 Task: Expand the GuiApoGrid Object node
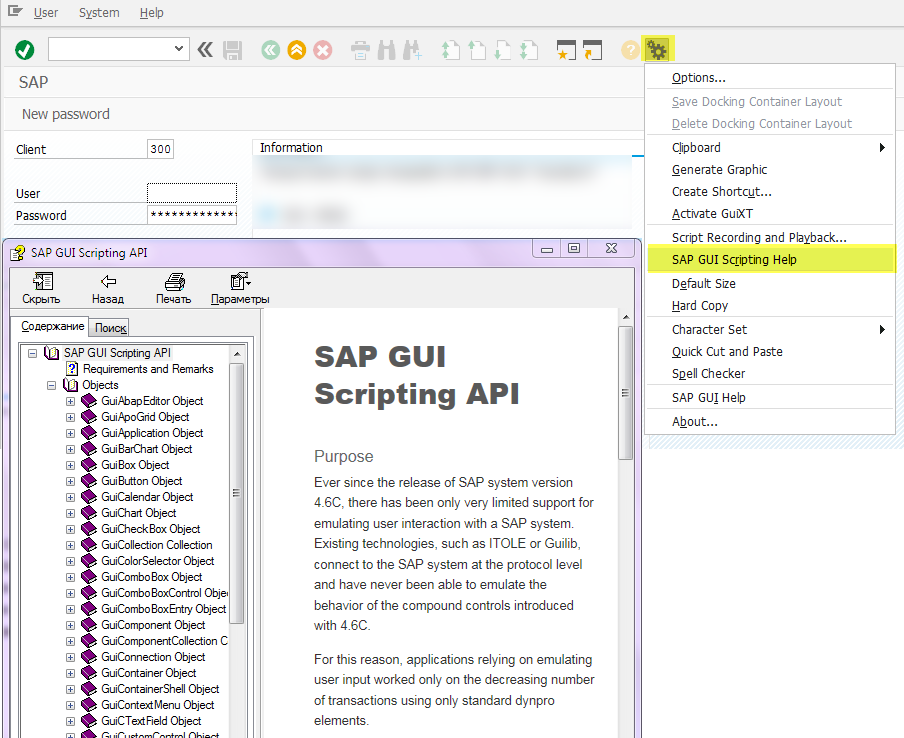point(70,417)
